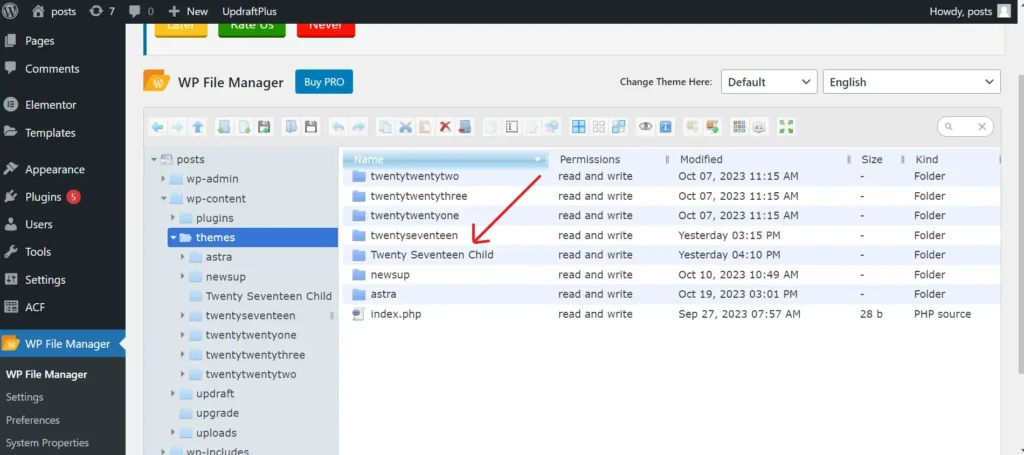This screenshot has width=1024, height=455.
Task: Toggle the Preview eye icon
Action: 646,127
